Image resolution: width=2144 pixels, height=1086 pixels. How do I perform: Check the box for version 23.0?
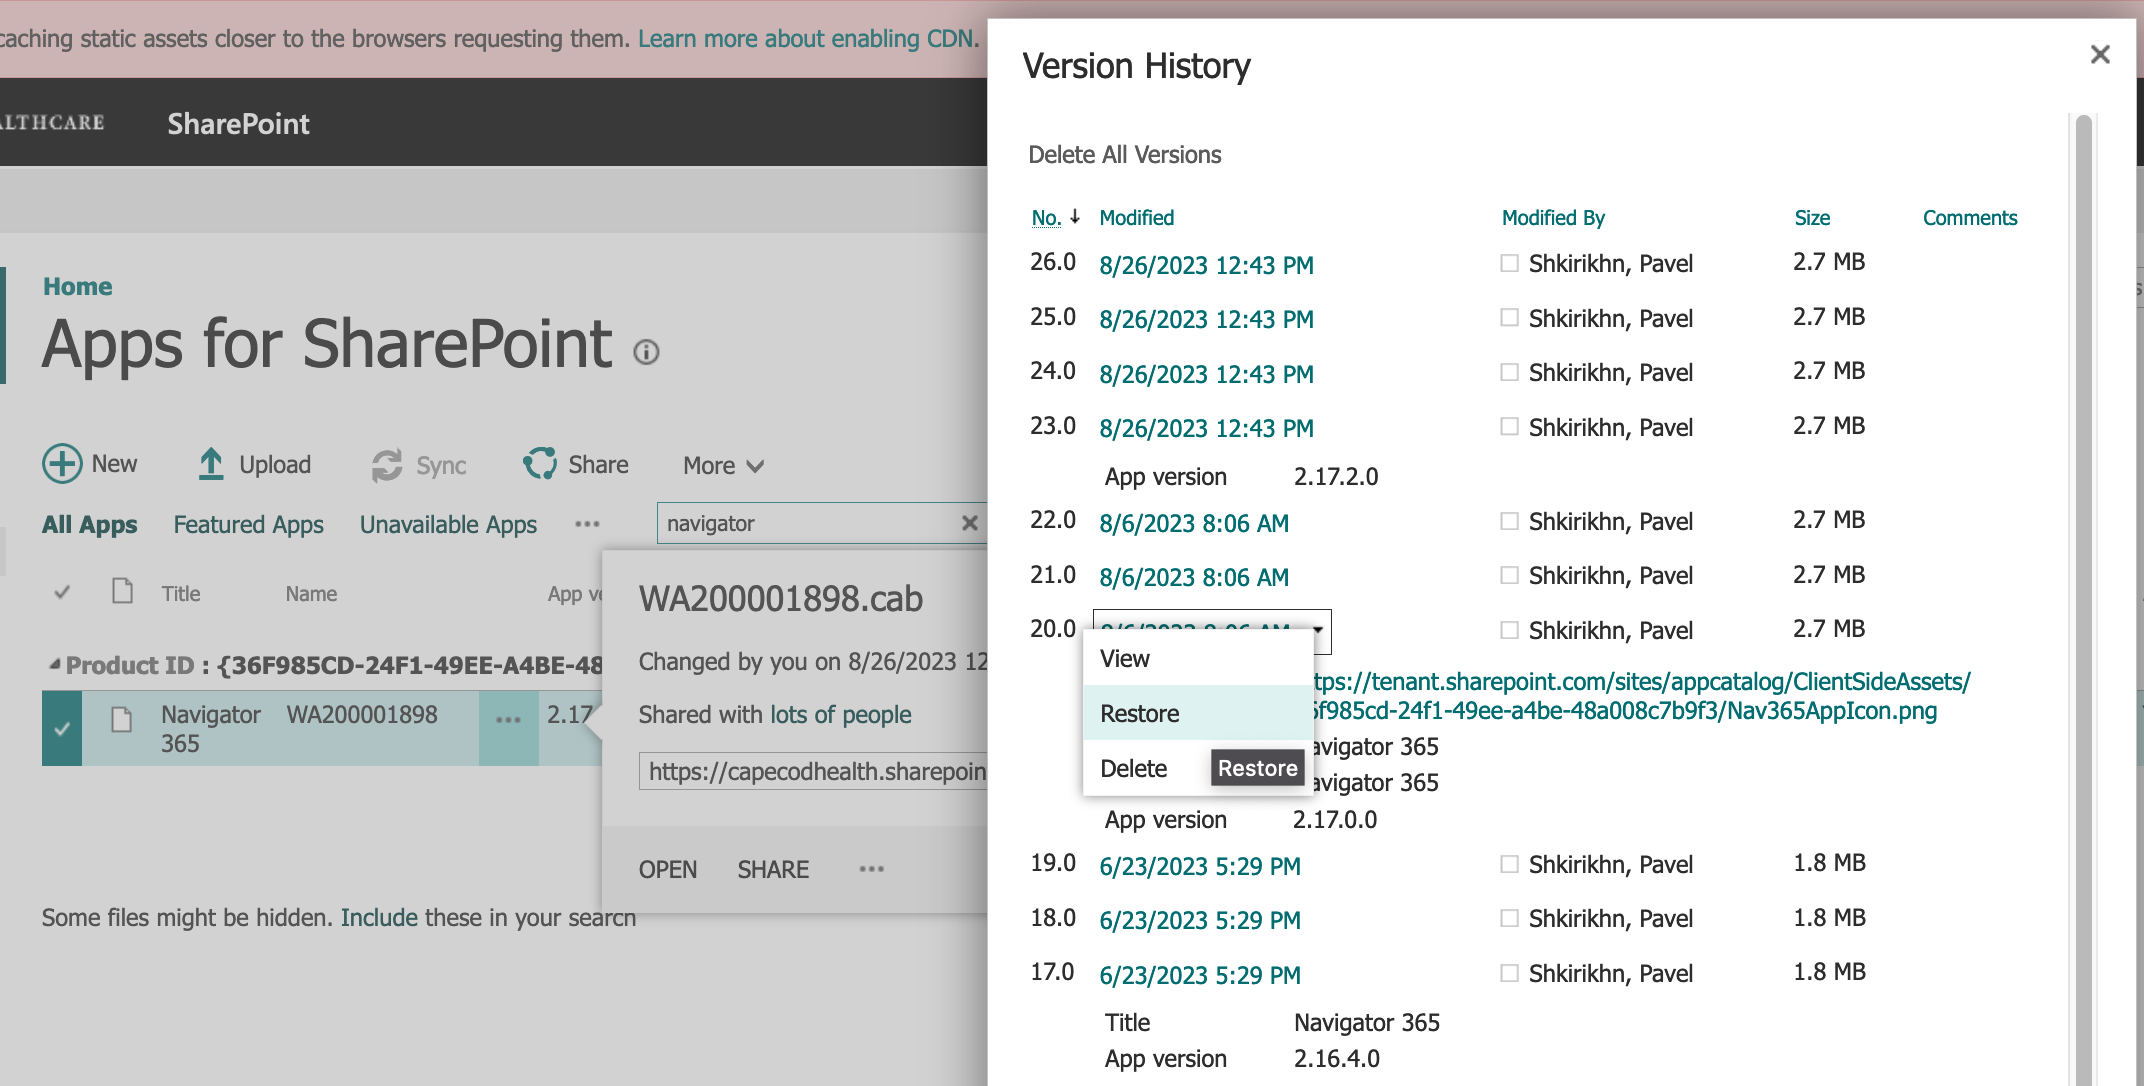(1509, 426)
